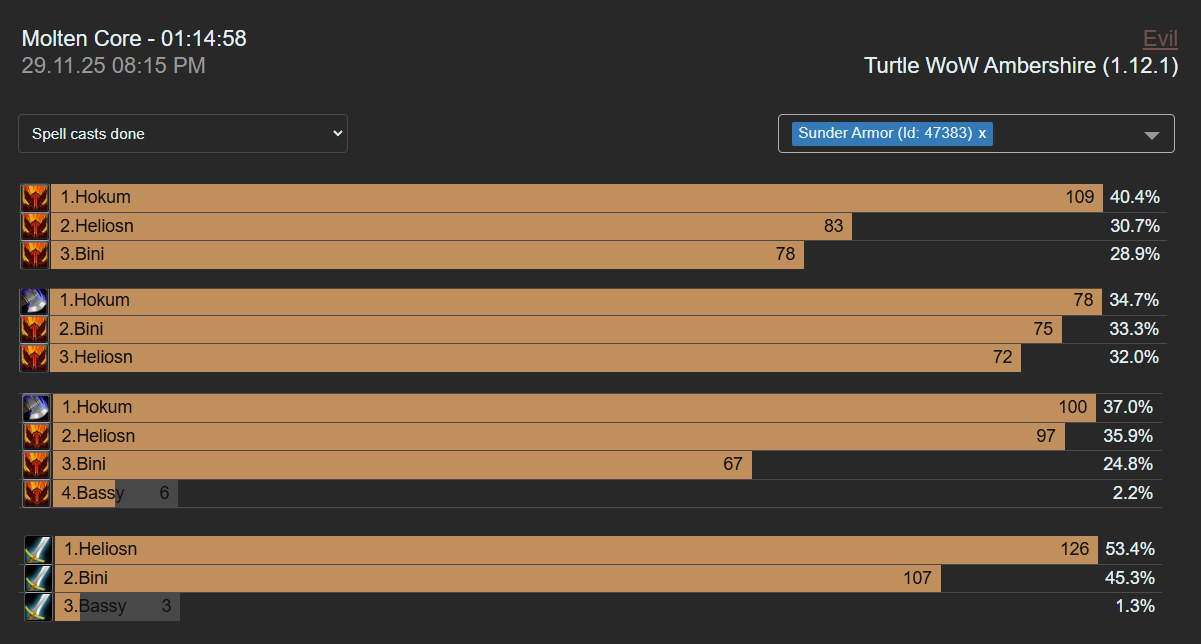
Task: Click the 53.4% value
Action: 1130,550
